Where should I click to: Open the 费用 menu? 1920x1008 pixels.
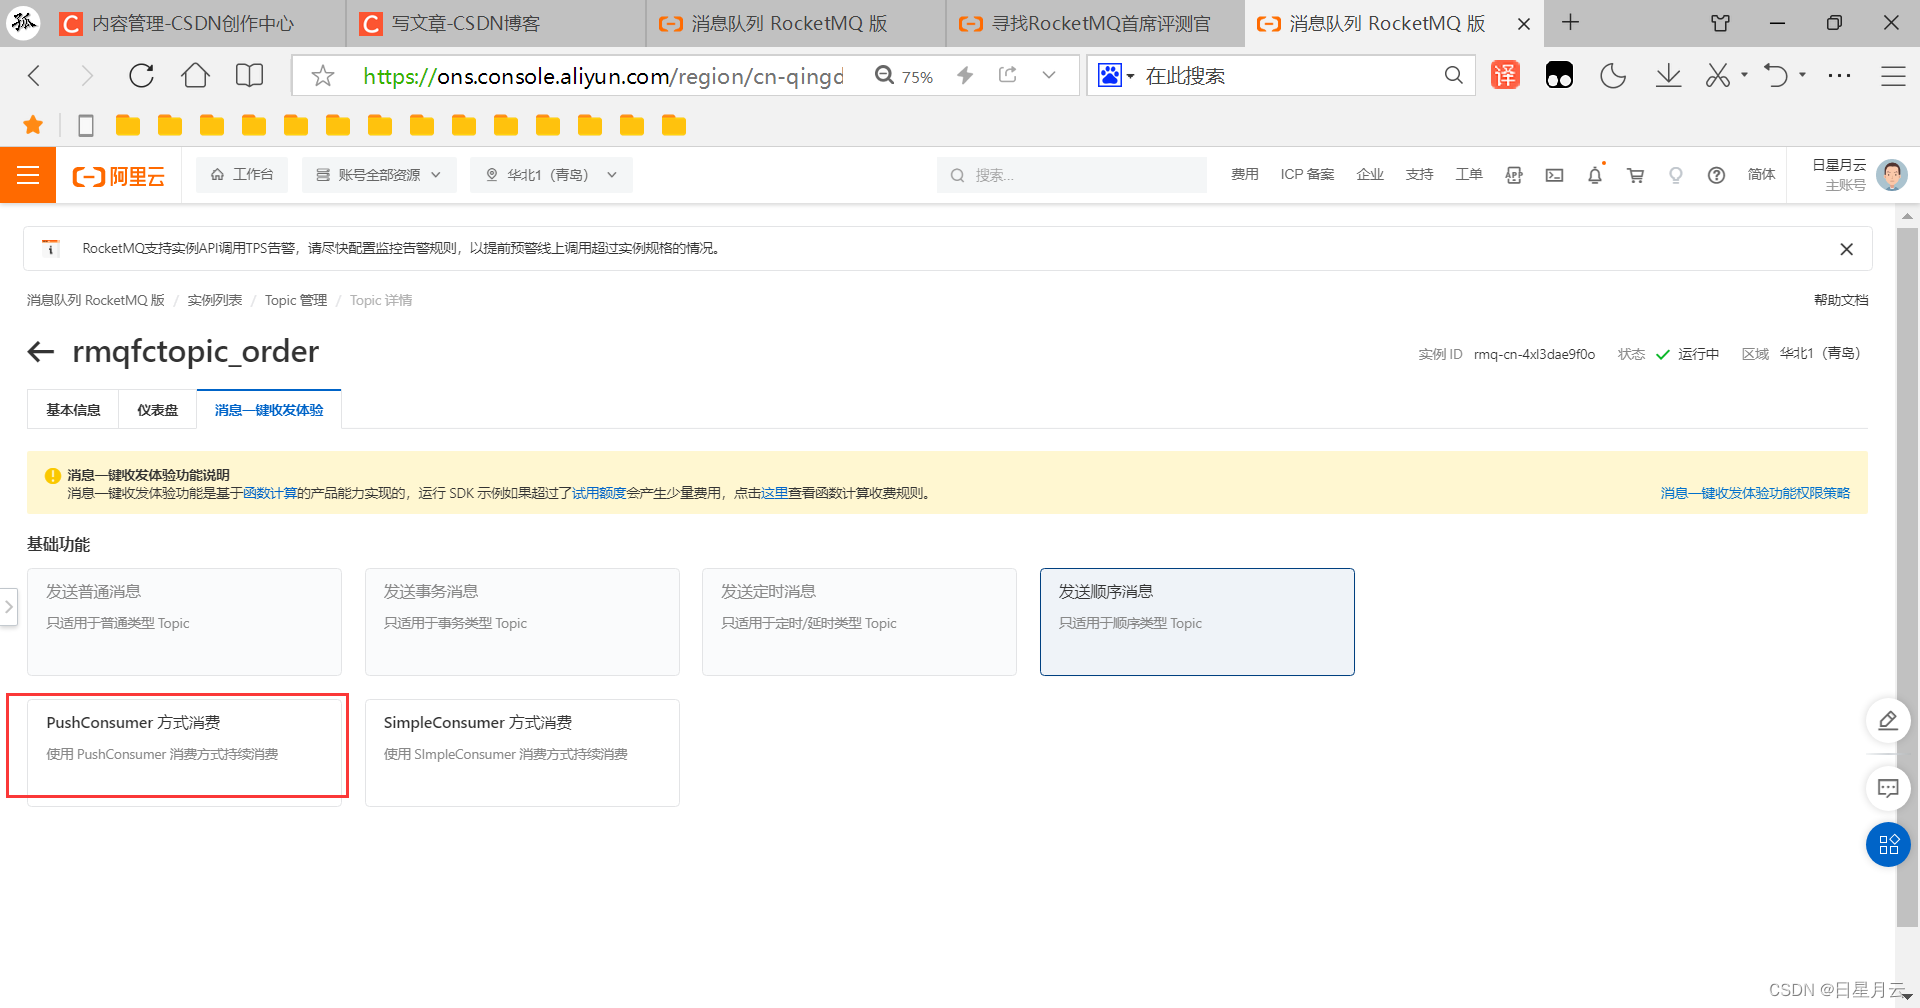1245,175
